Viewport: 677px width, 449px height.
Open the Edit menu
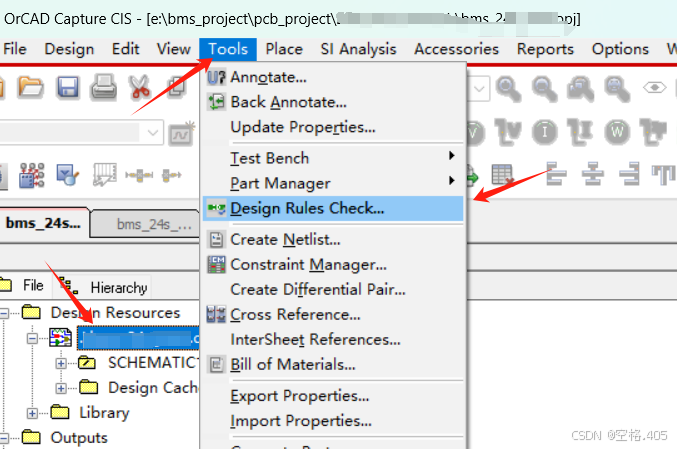[x=125, y=49]
